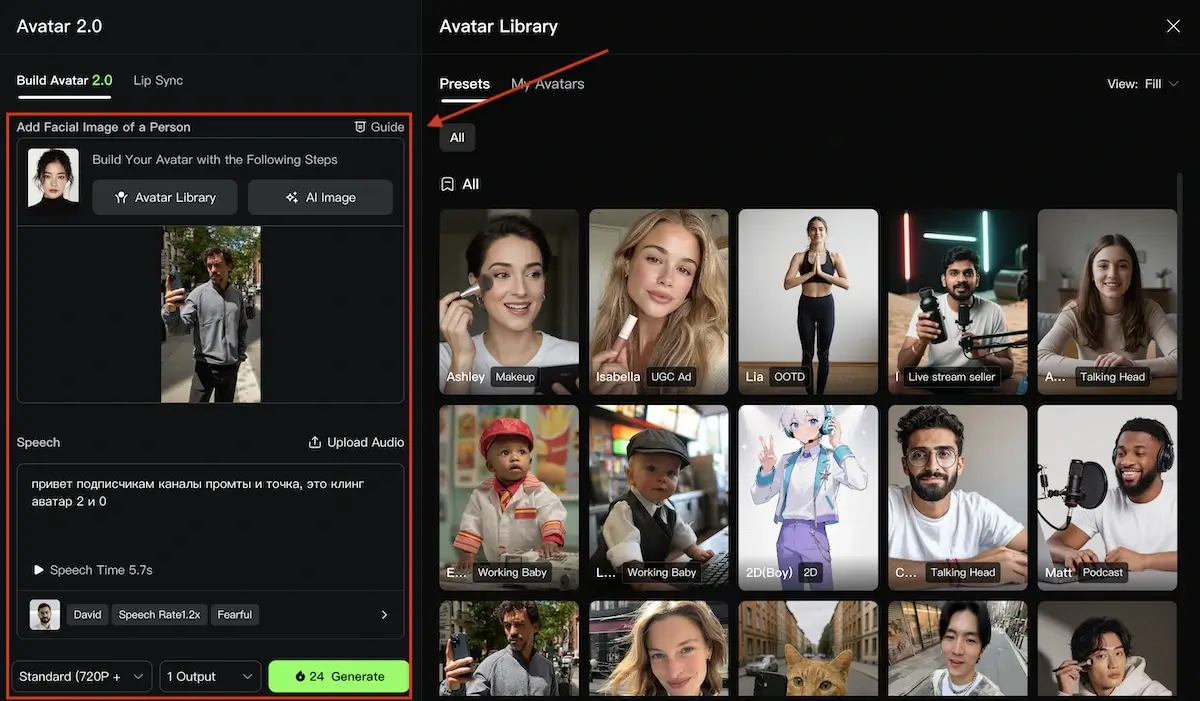Click the bookmark icon beside All heading
This screenshot has width=1200, height=701.
point(448,184)
